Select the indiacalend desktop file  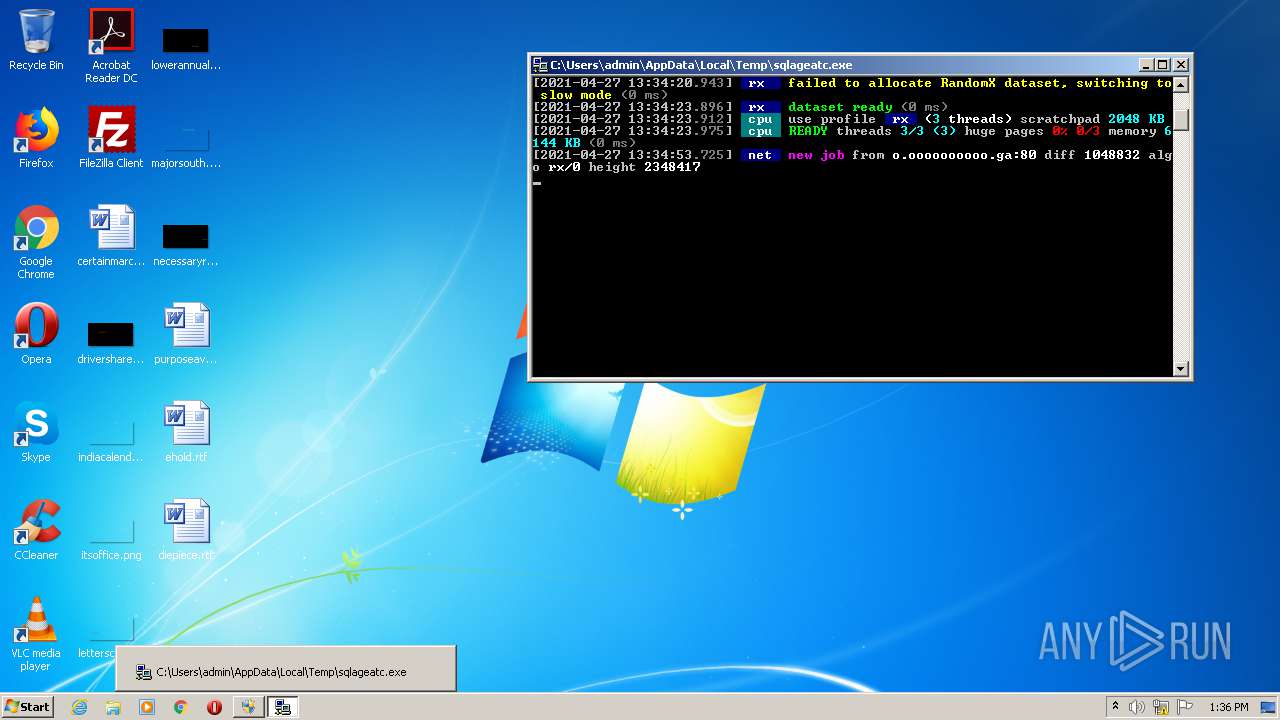[x=111, y=440]
